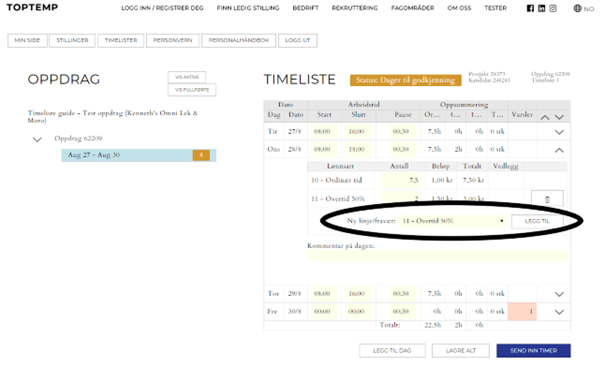Click the Ons 28/8 Slutt time 18:00 field
The width and height of the screenshot is (605, 381).
(x=358, y=149)
